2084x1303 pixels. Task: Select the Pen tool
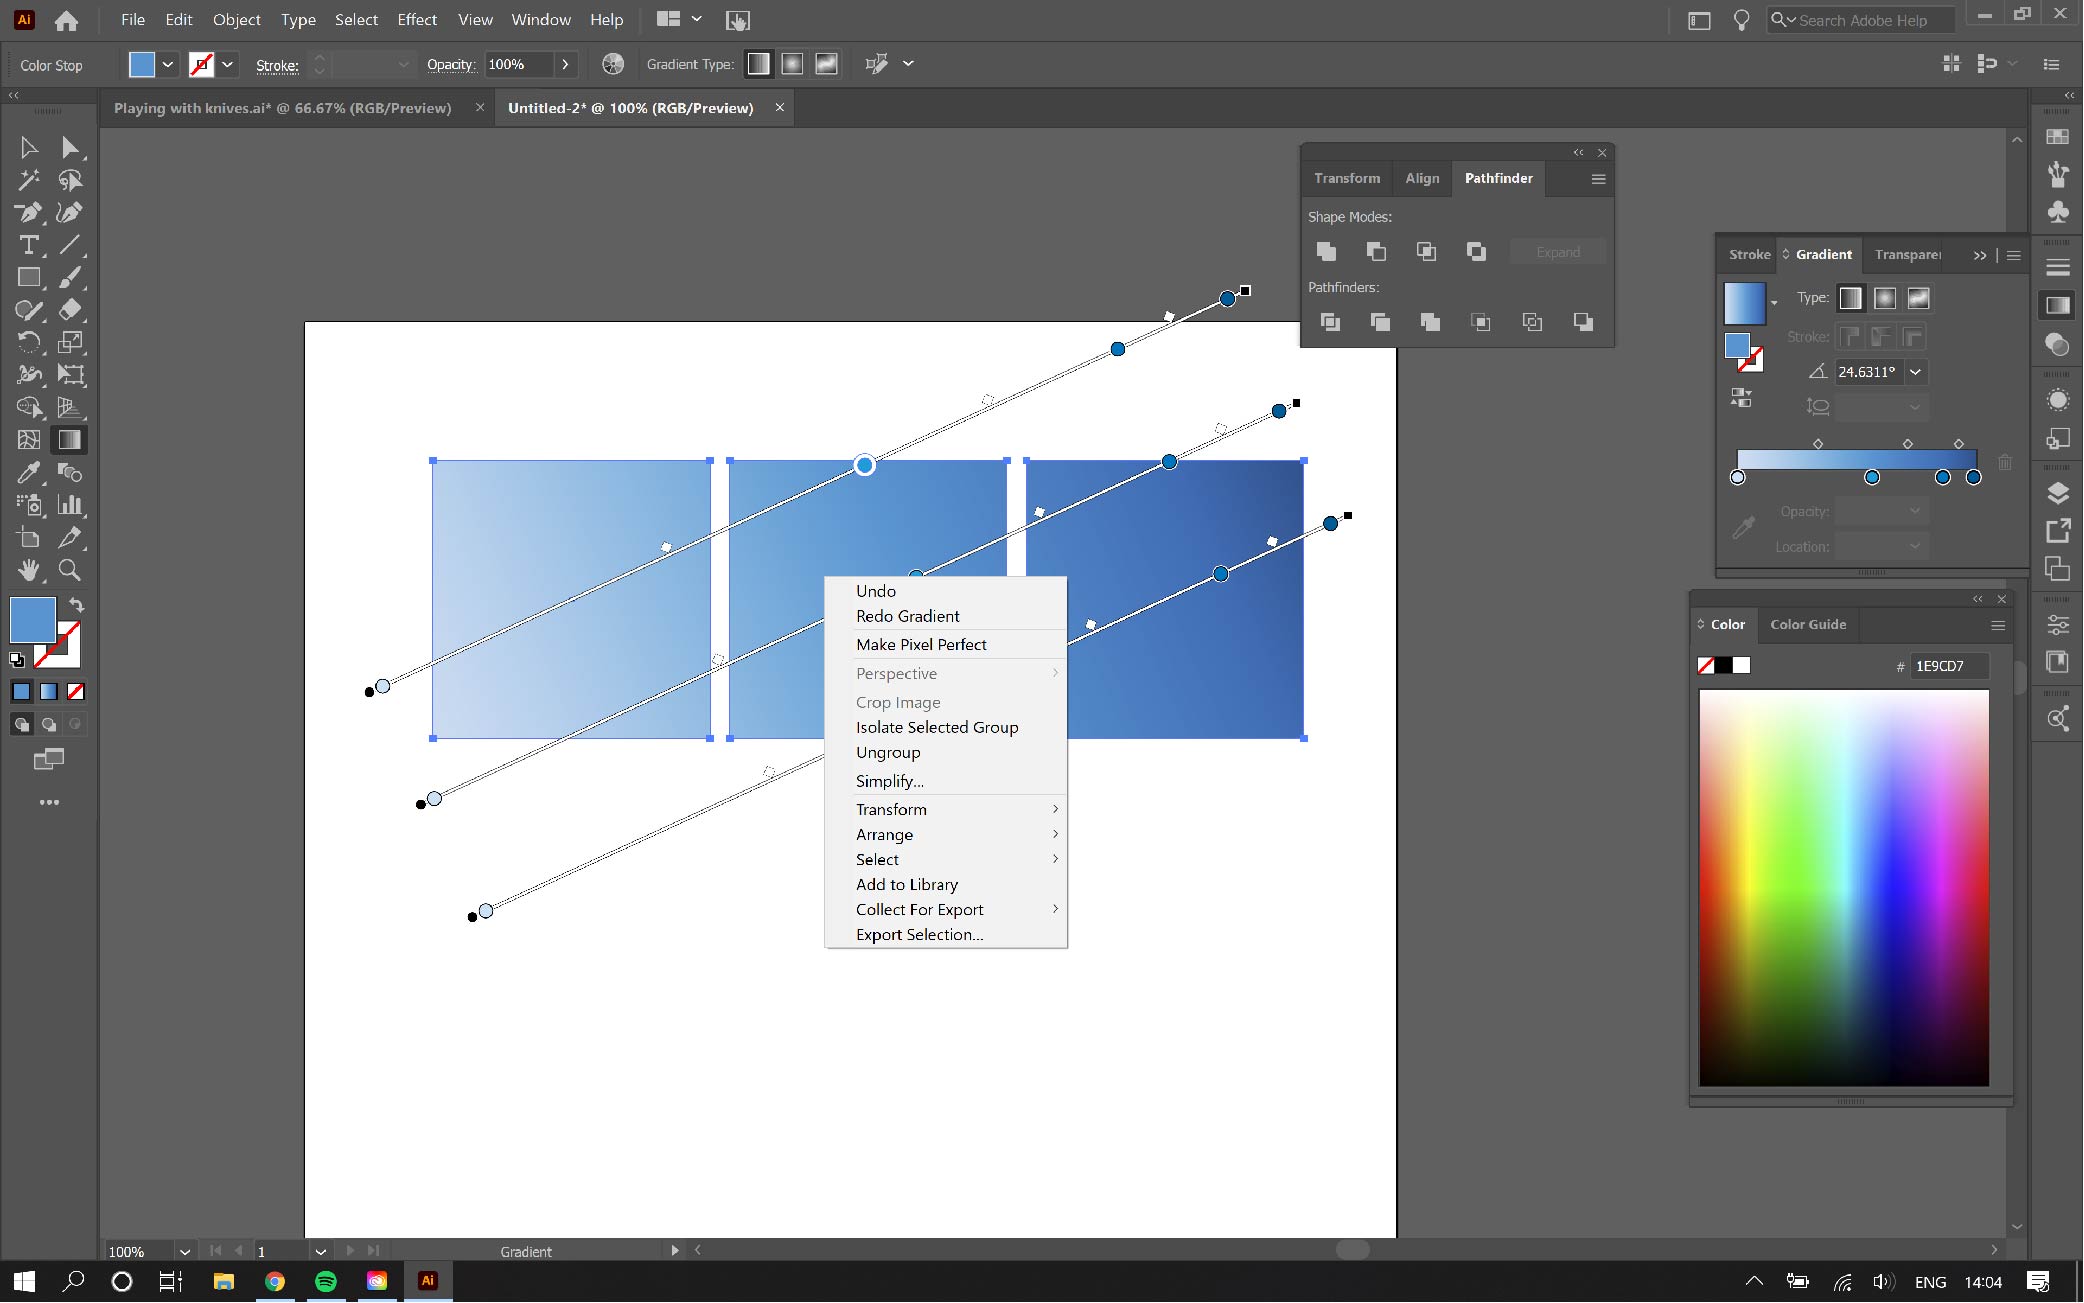(28, 212)
